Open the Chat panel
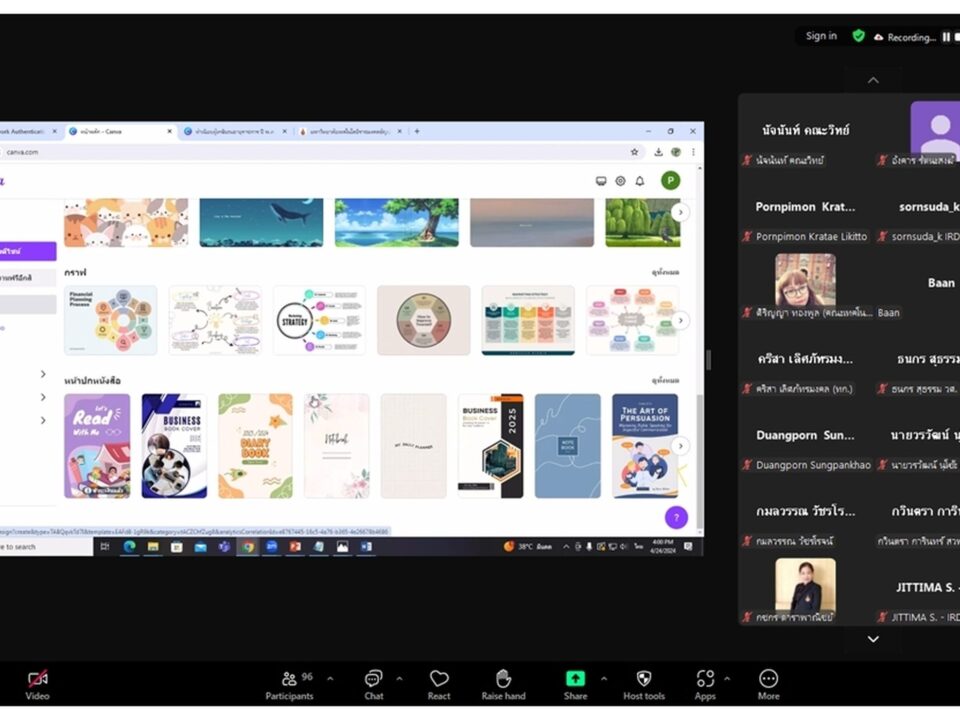 [x=373, y=685]
